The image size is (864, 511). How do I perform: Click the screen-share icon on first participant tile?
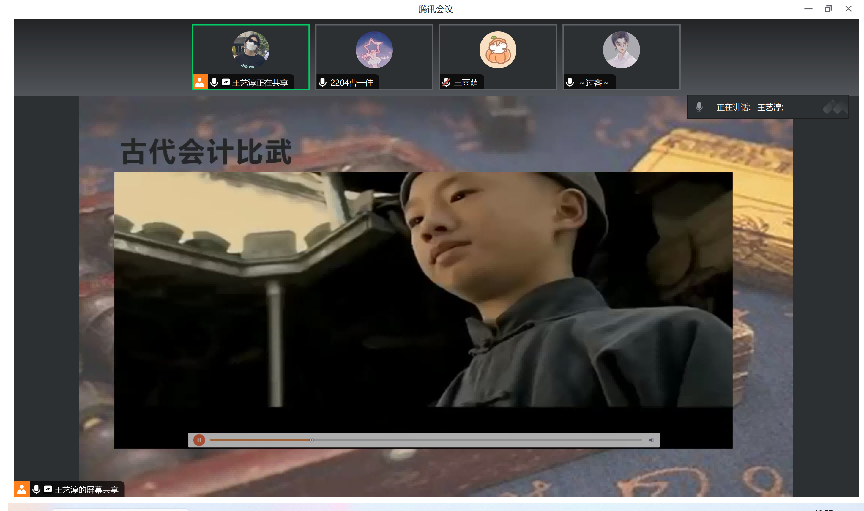(x=226, y=82)
